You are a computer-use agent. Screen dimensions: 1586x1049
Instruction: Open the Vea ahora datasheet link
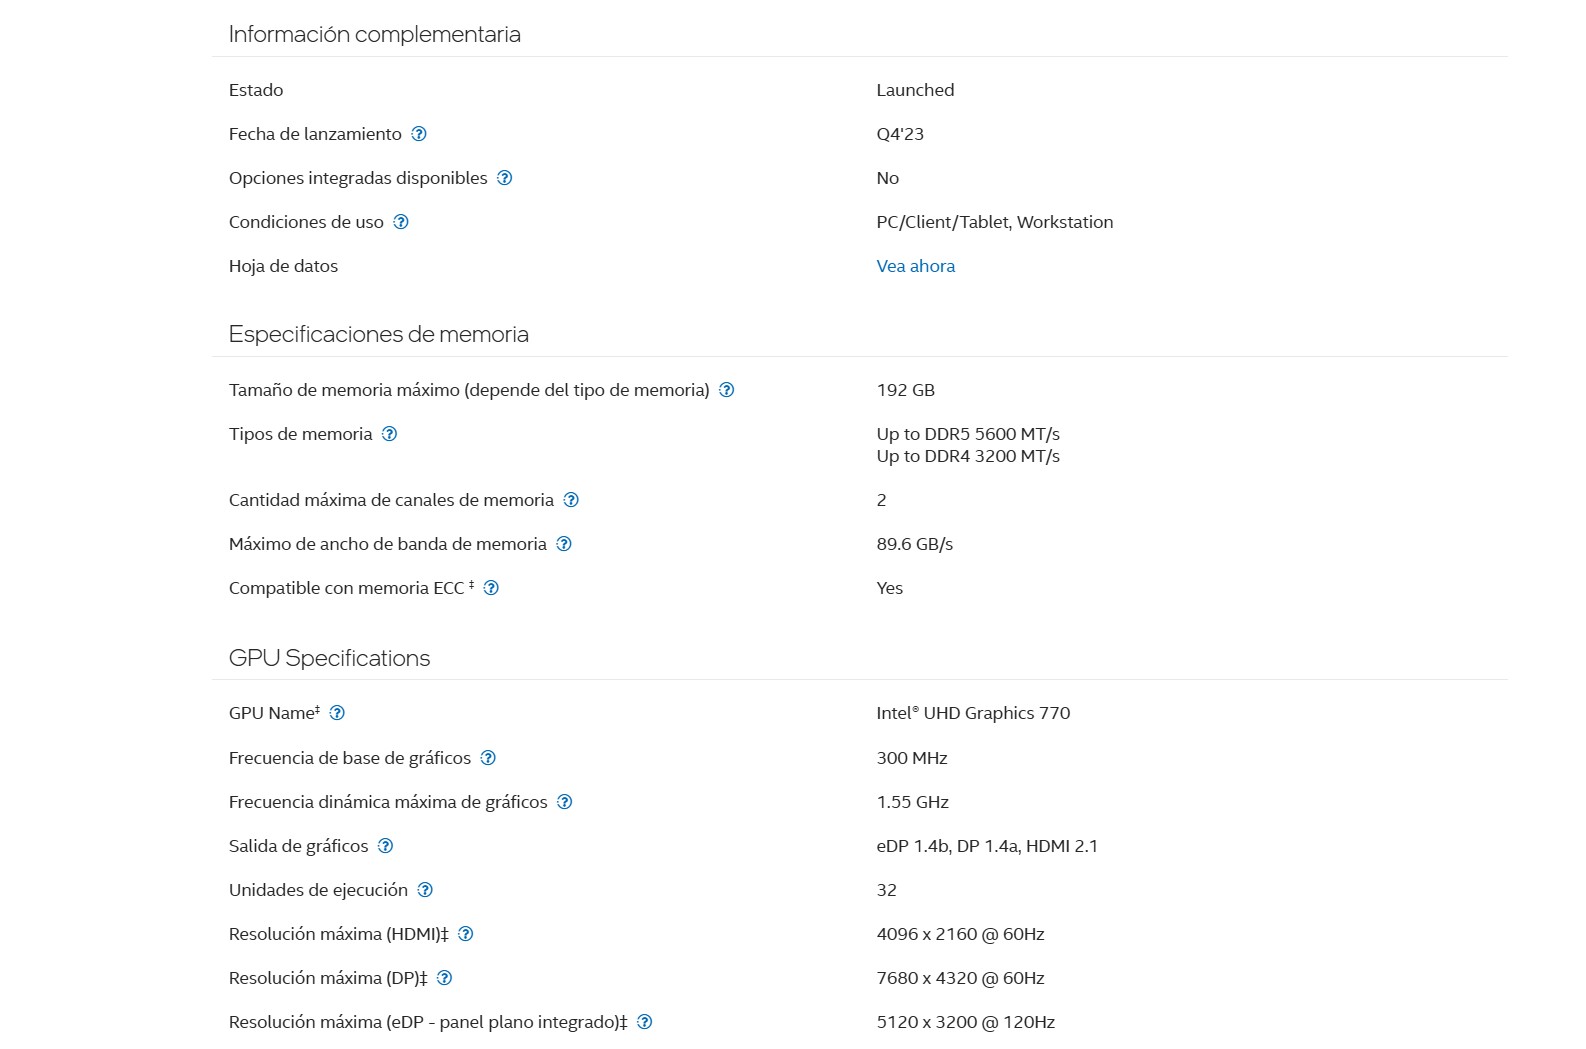click(x=916, y=266)
